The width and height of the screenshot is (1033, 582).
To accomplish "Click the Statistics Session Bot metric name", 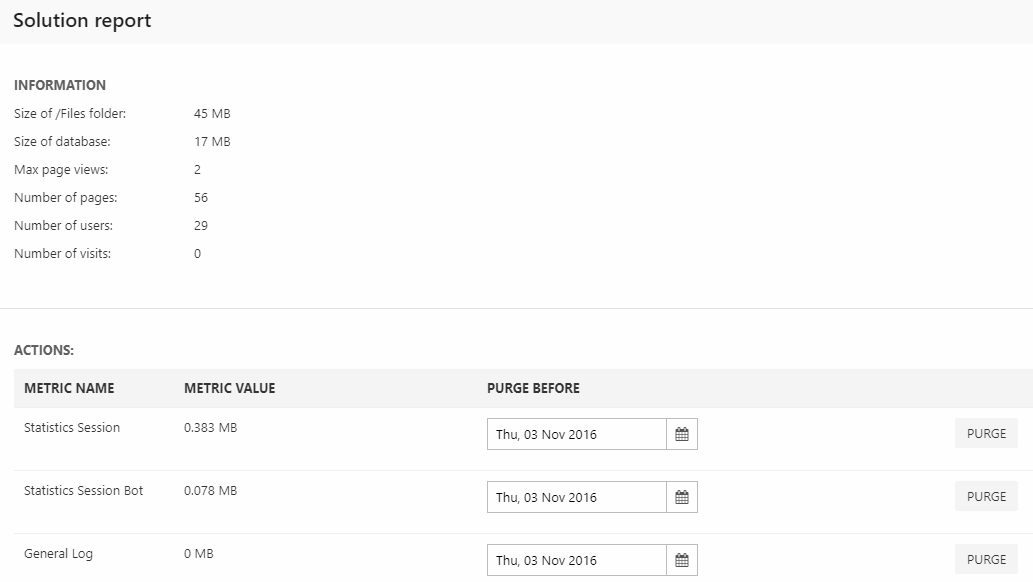I will point(83,491).
